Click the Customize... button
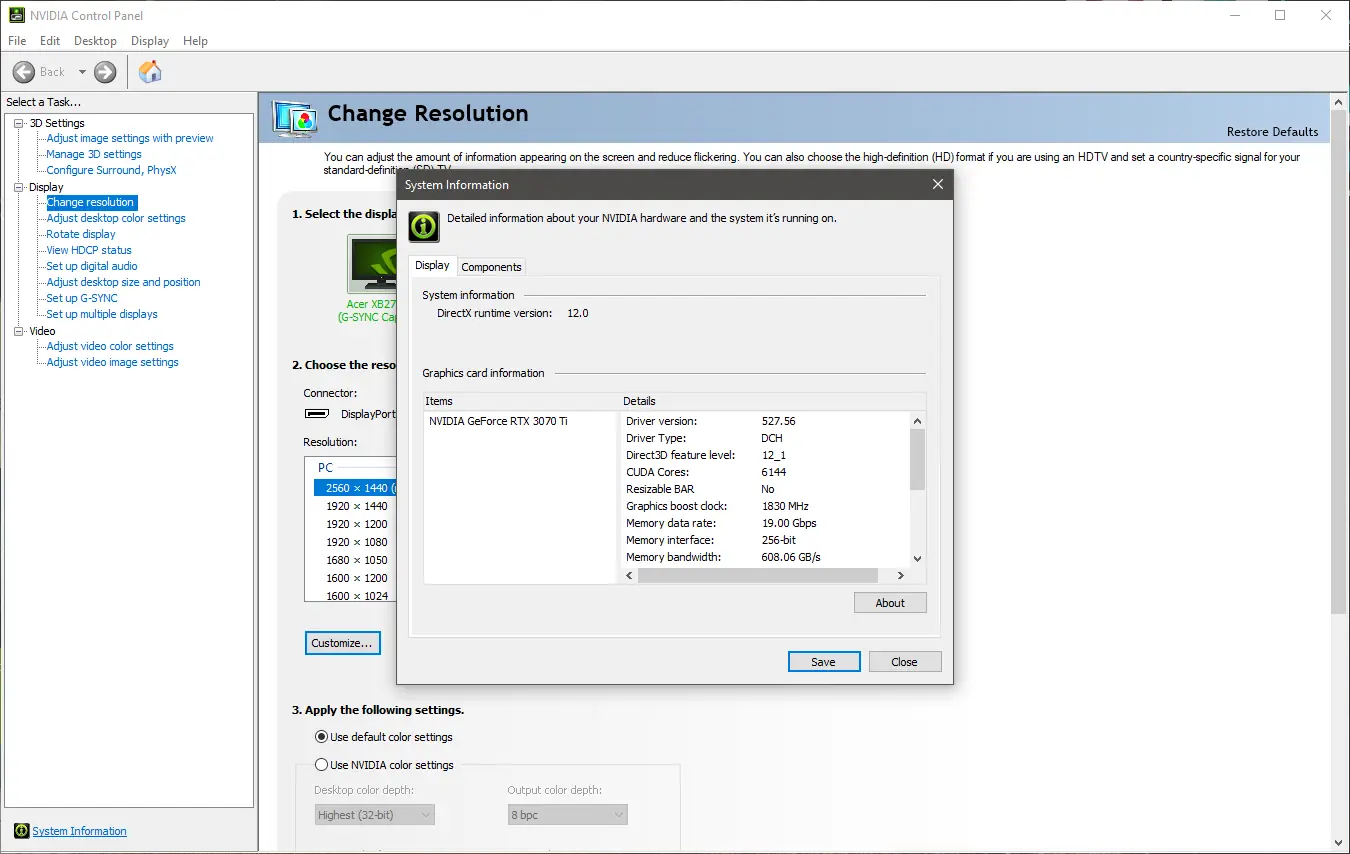This screenshot has width=1350, height=854. coord(342,643)
